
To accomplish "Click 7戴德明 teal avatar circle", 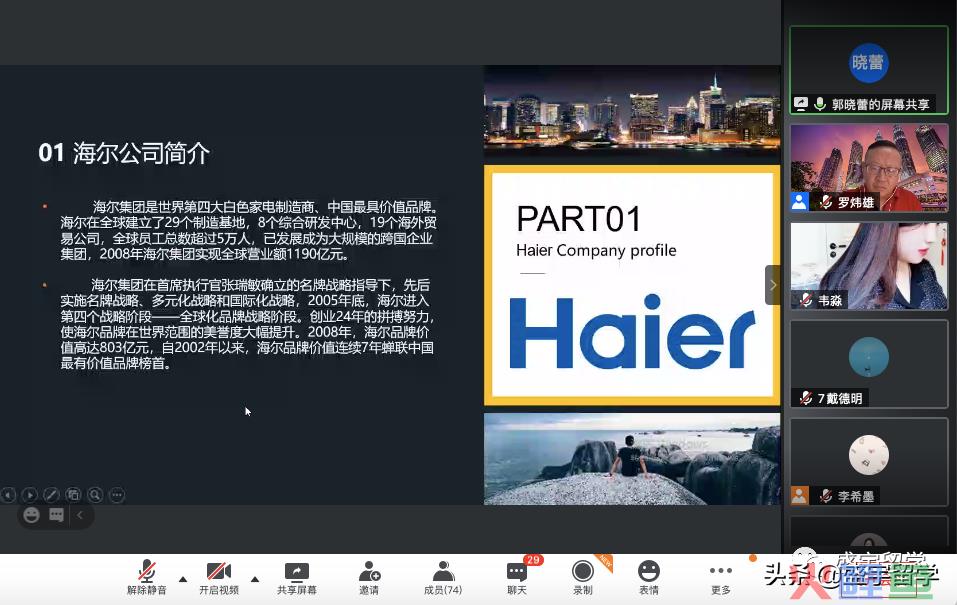I will tap(869, 357).
